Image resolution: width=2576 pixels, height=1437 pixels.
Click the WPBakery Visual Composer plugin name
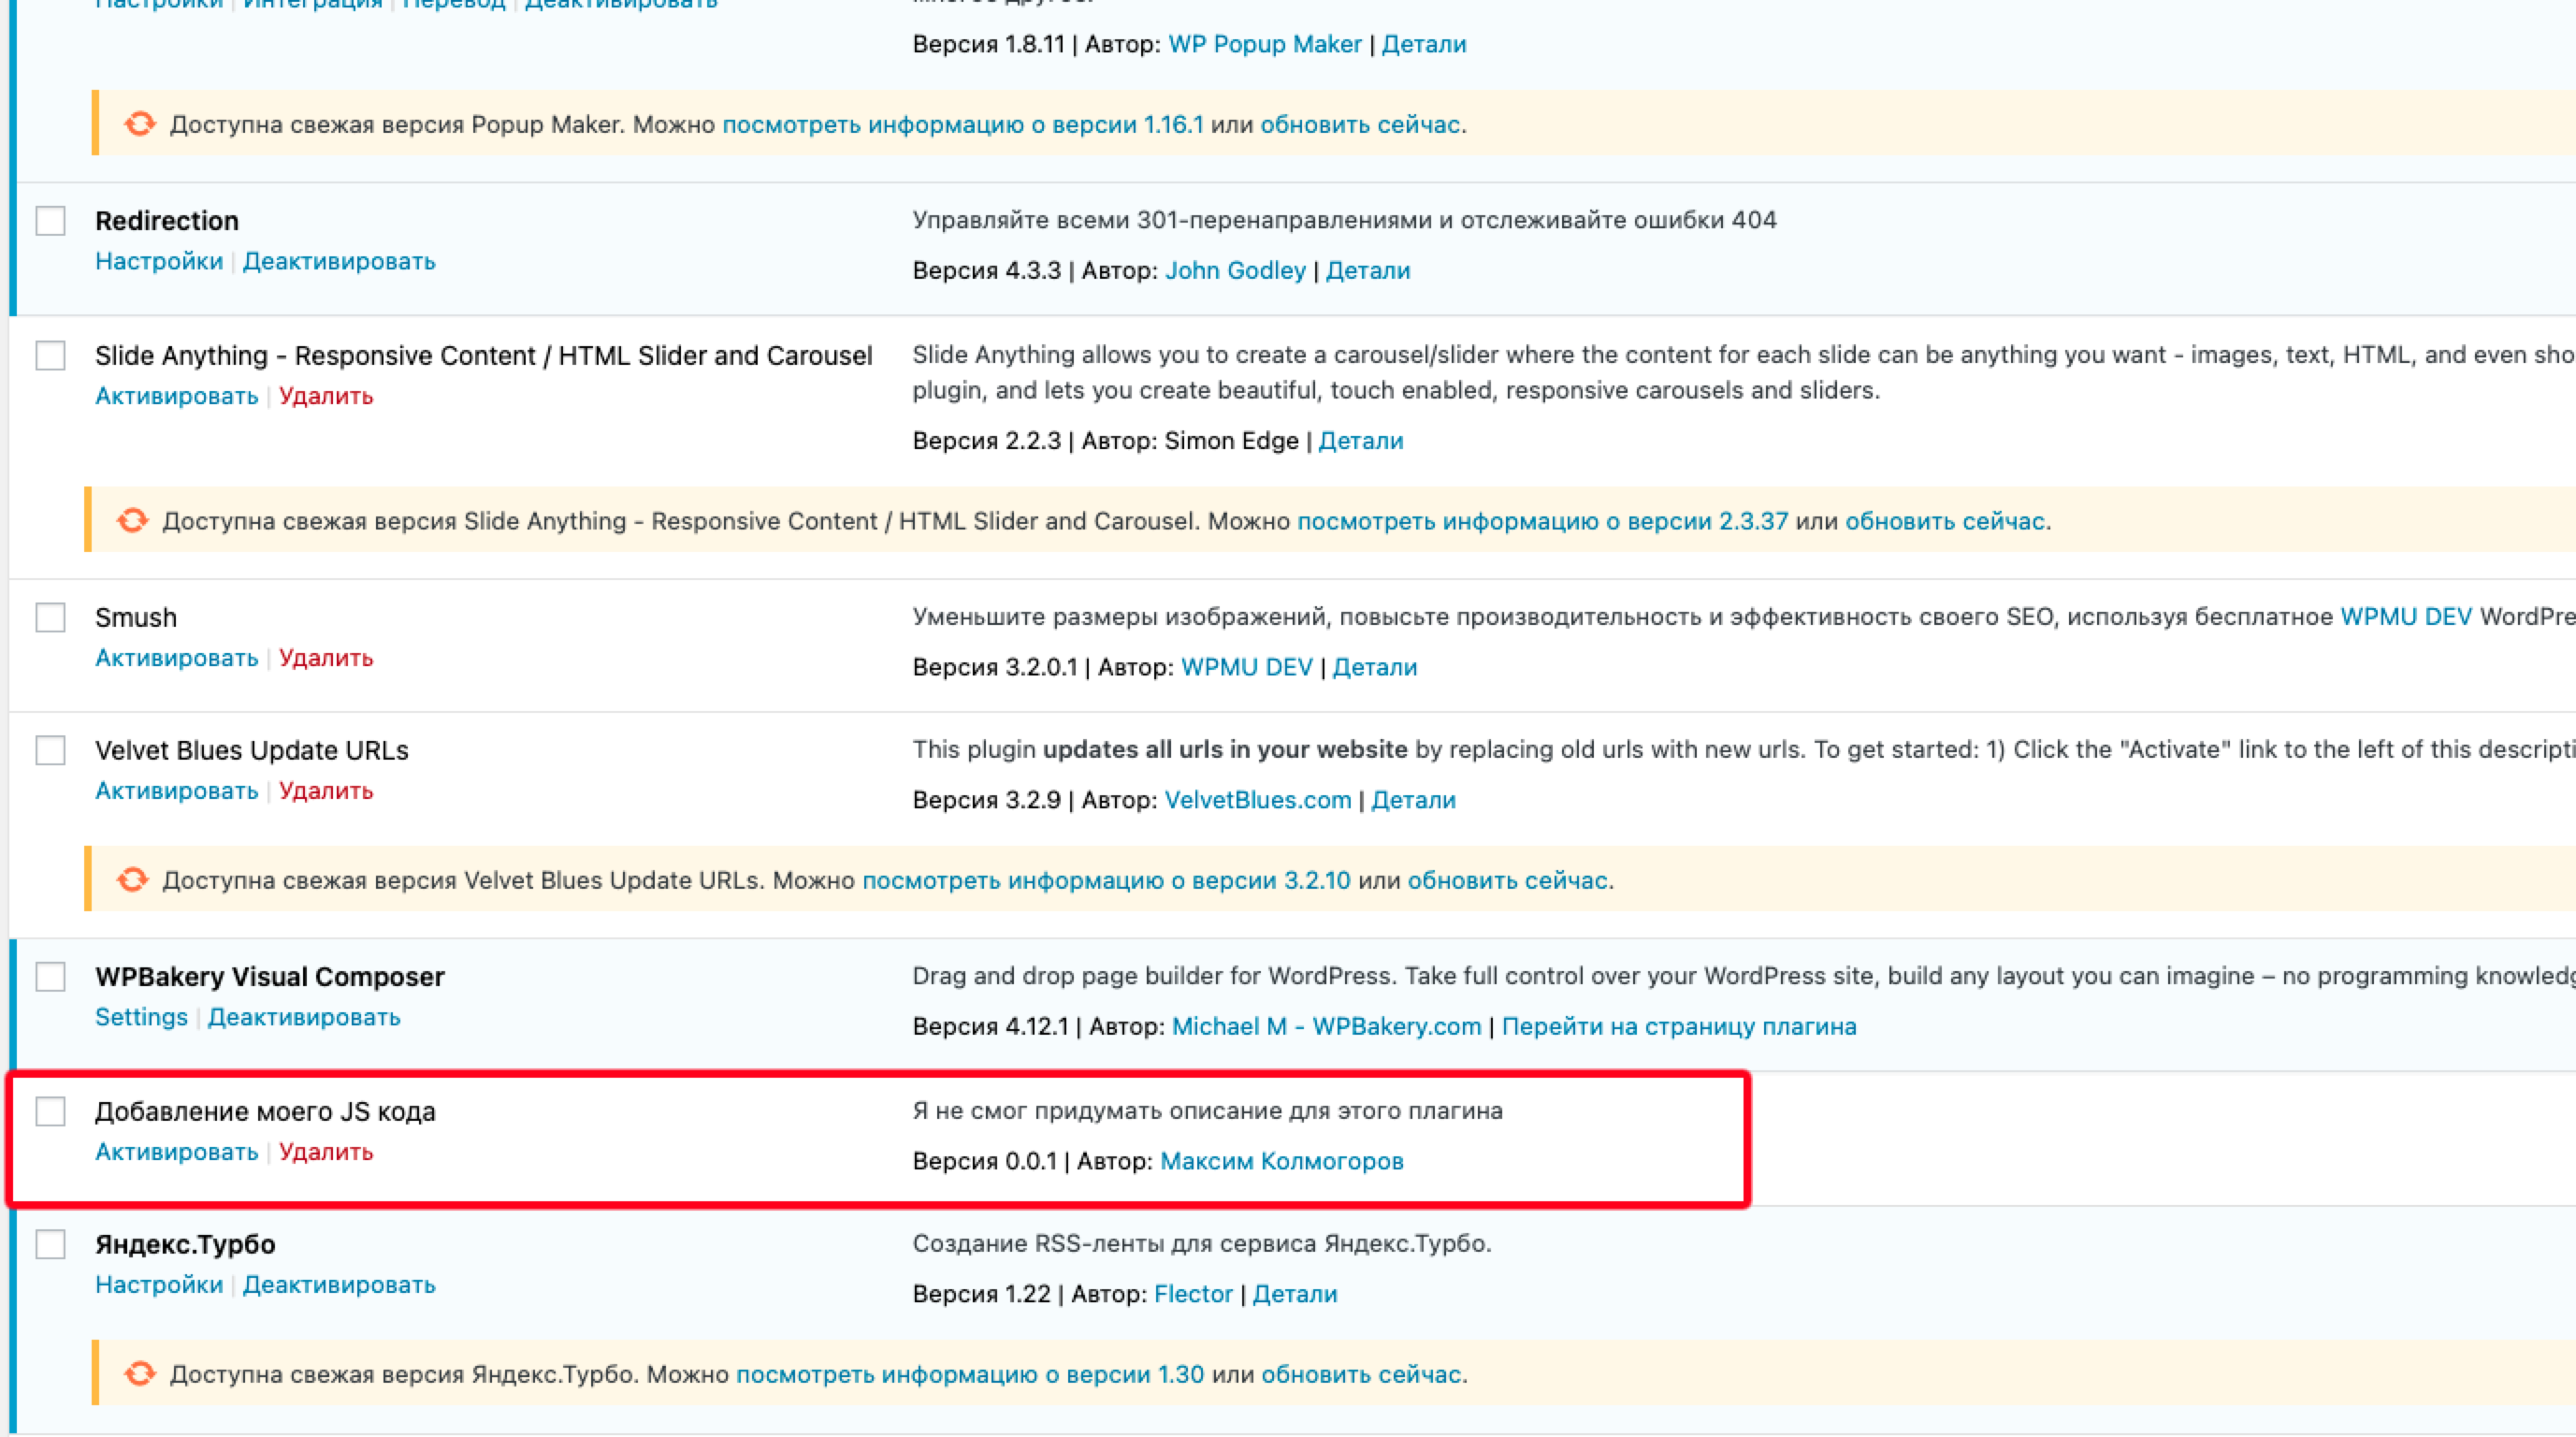pyautogui.click(x=270, y=977)
